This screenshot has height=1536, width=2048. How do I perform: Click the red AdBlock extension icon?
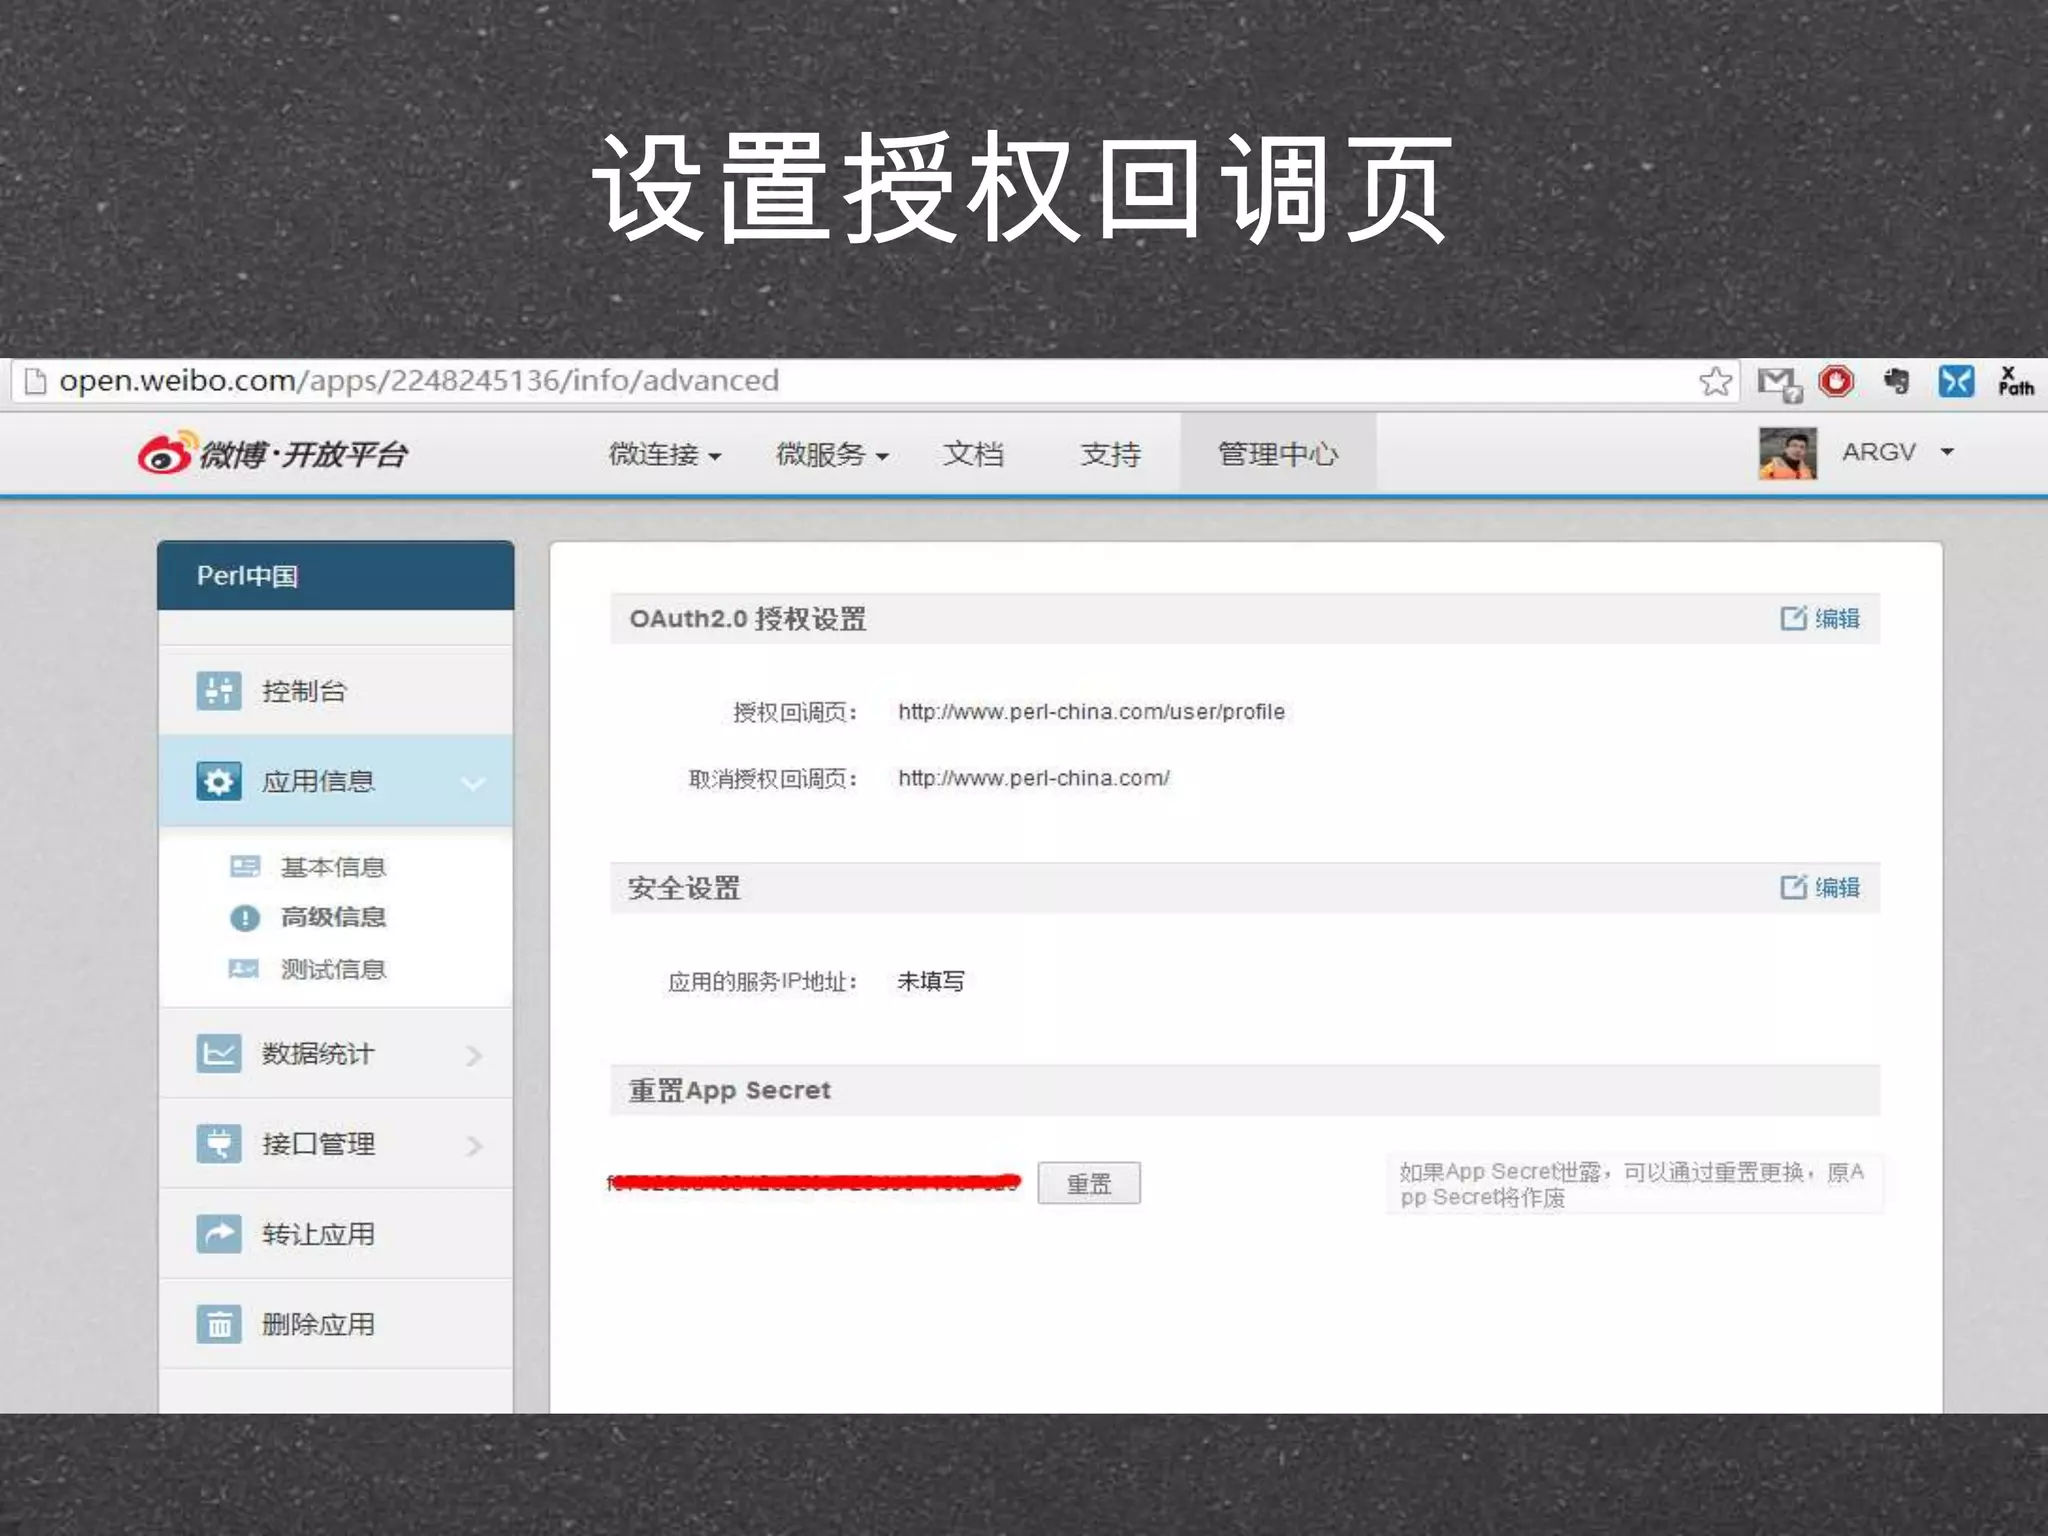[1836, 381]
